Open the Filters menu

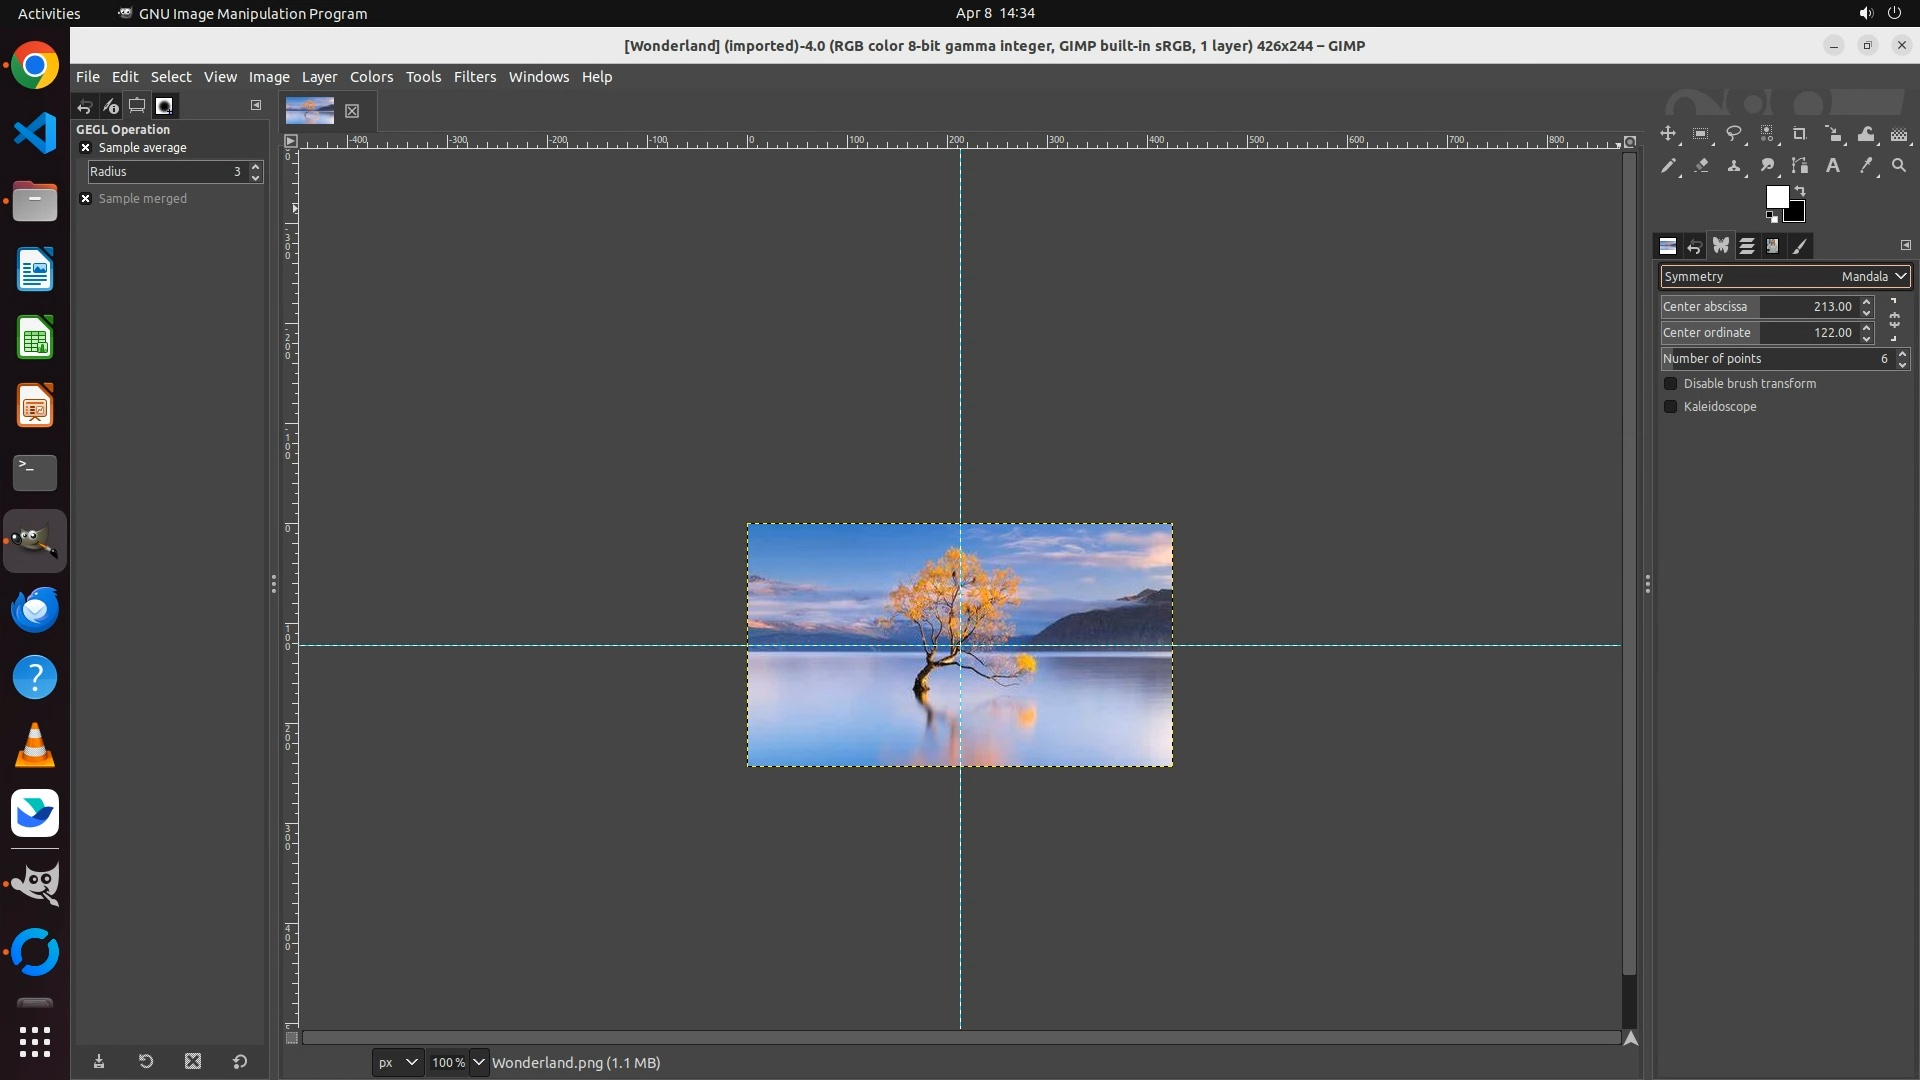[x=474, y=77]
